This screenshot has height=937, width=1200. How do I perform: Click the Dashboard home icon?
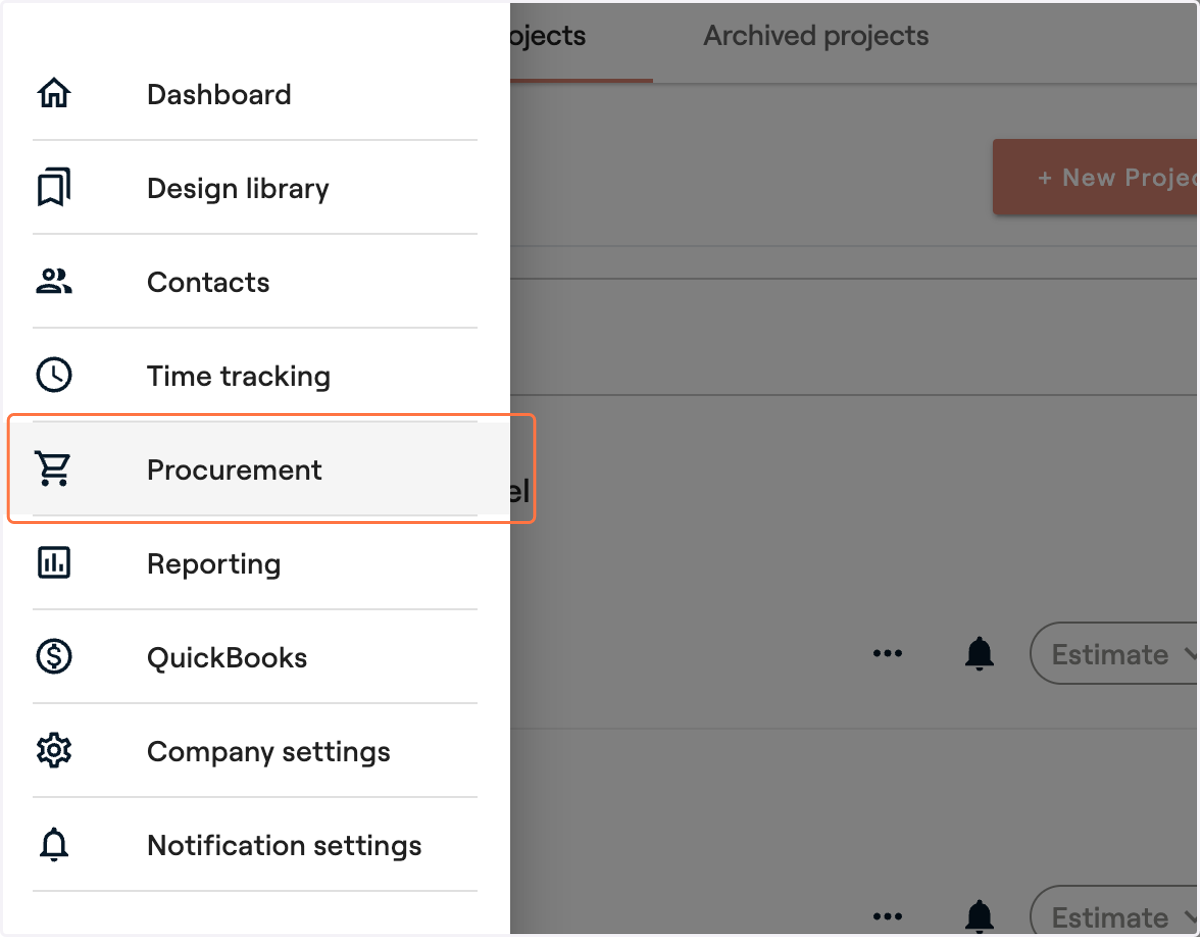coord(54,94)
